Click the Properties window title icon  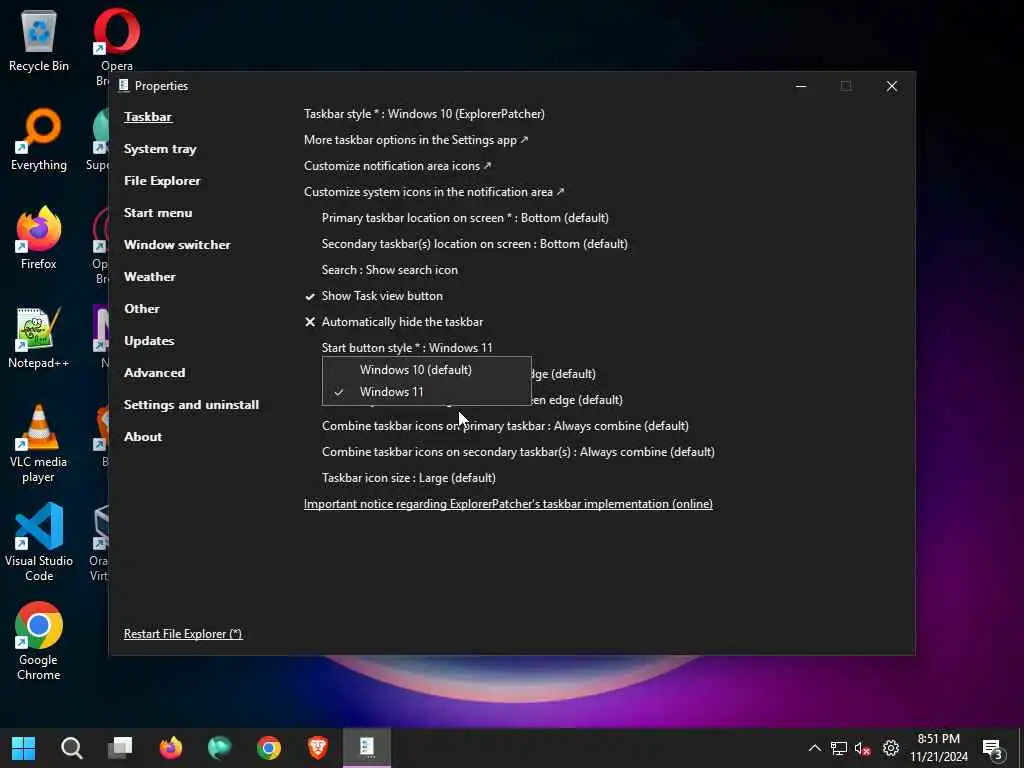click(123, 86)
